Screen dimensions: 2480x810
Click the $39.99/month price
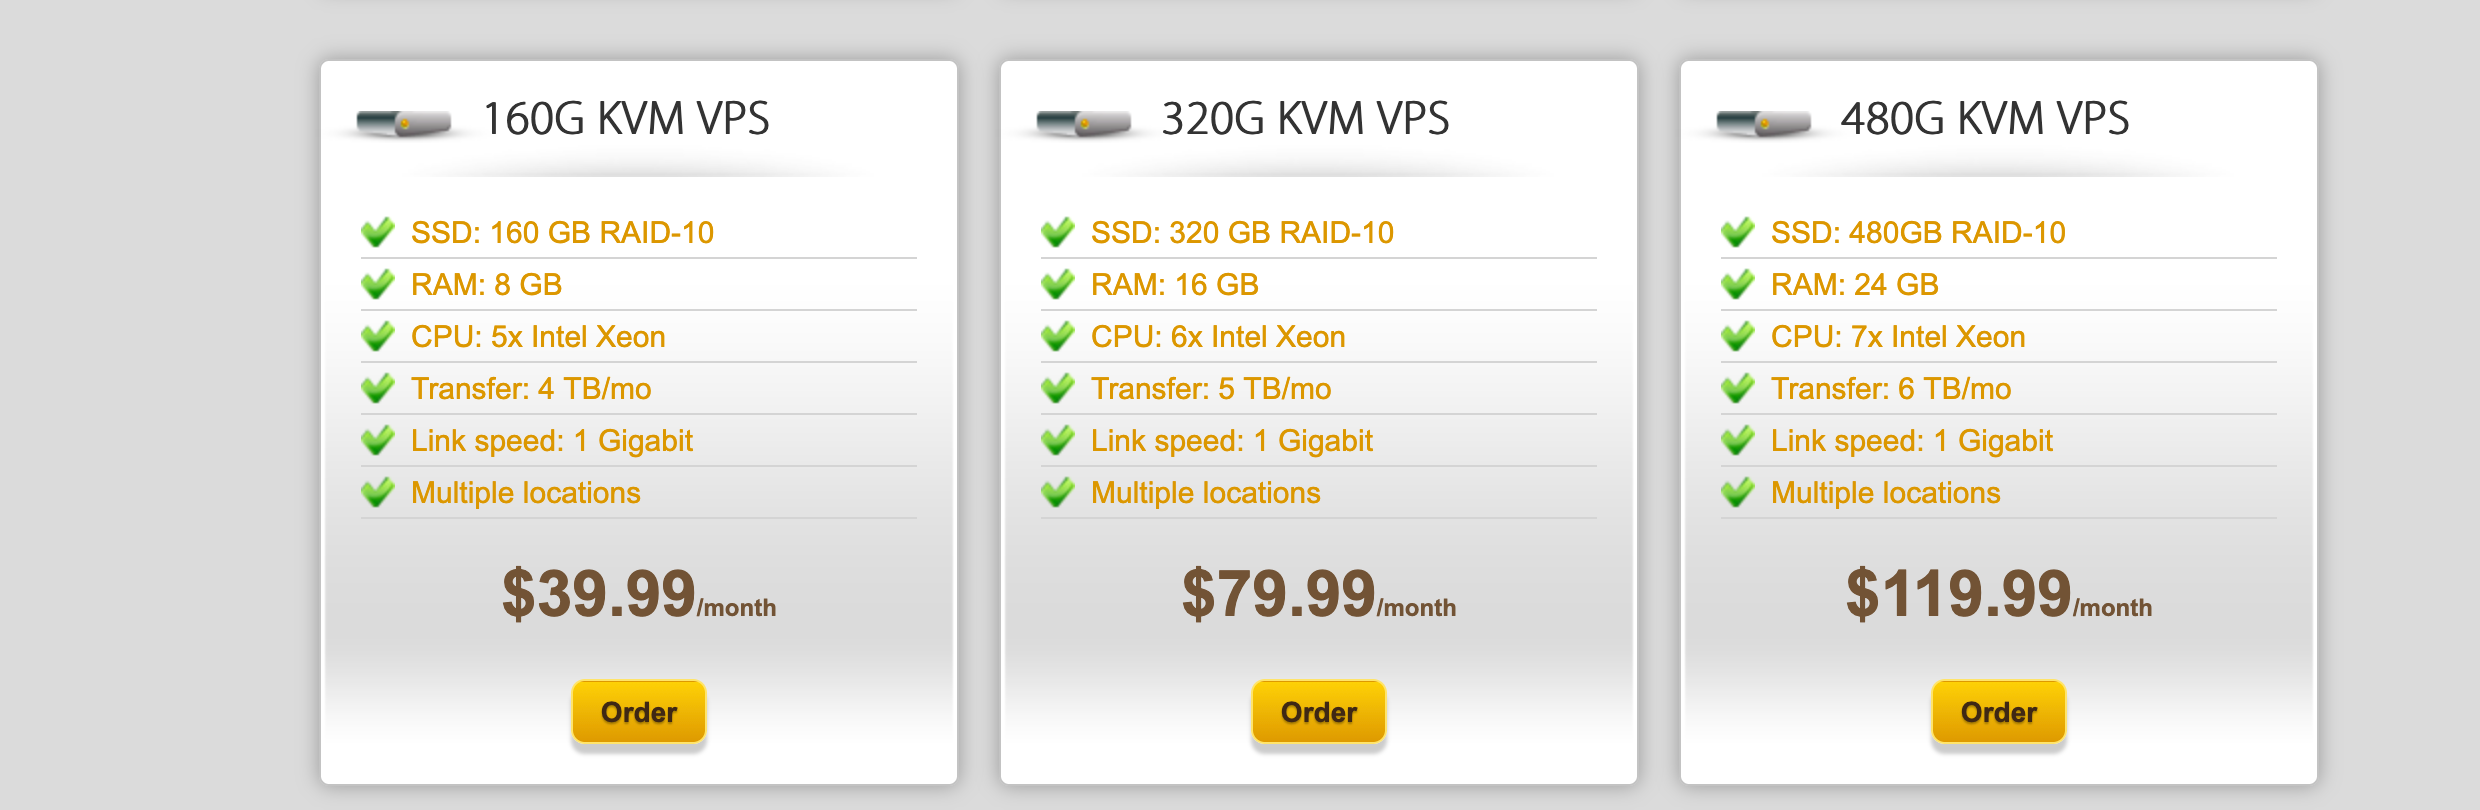coord(638,594)
